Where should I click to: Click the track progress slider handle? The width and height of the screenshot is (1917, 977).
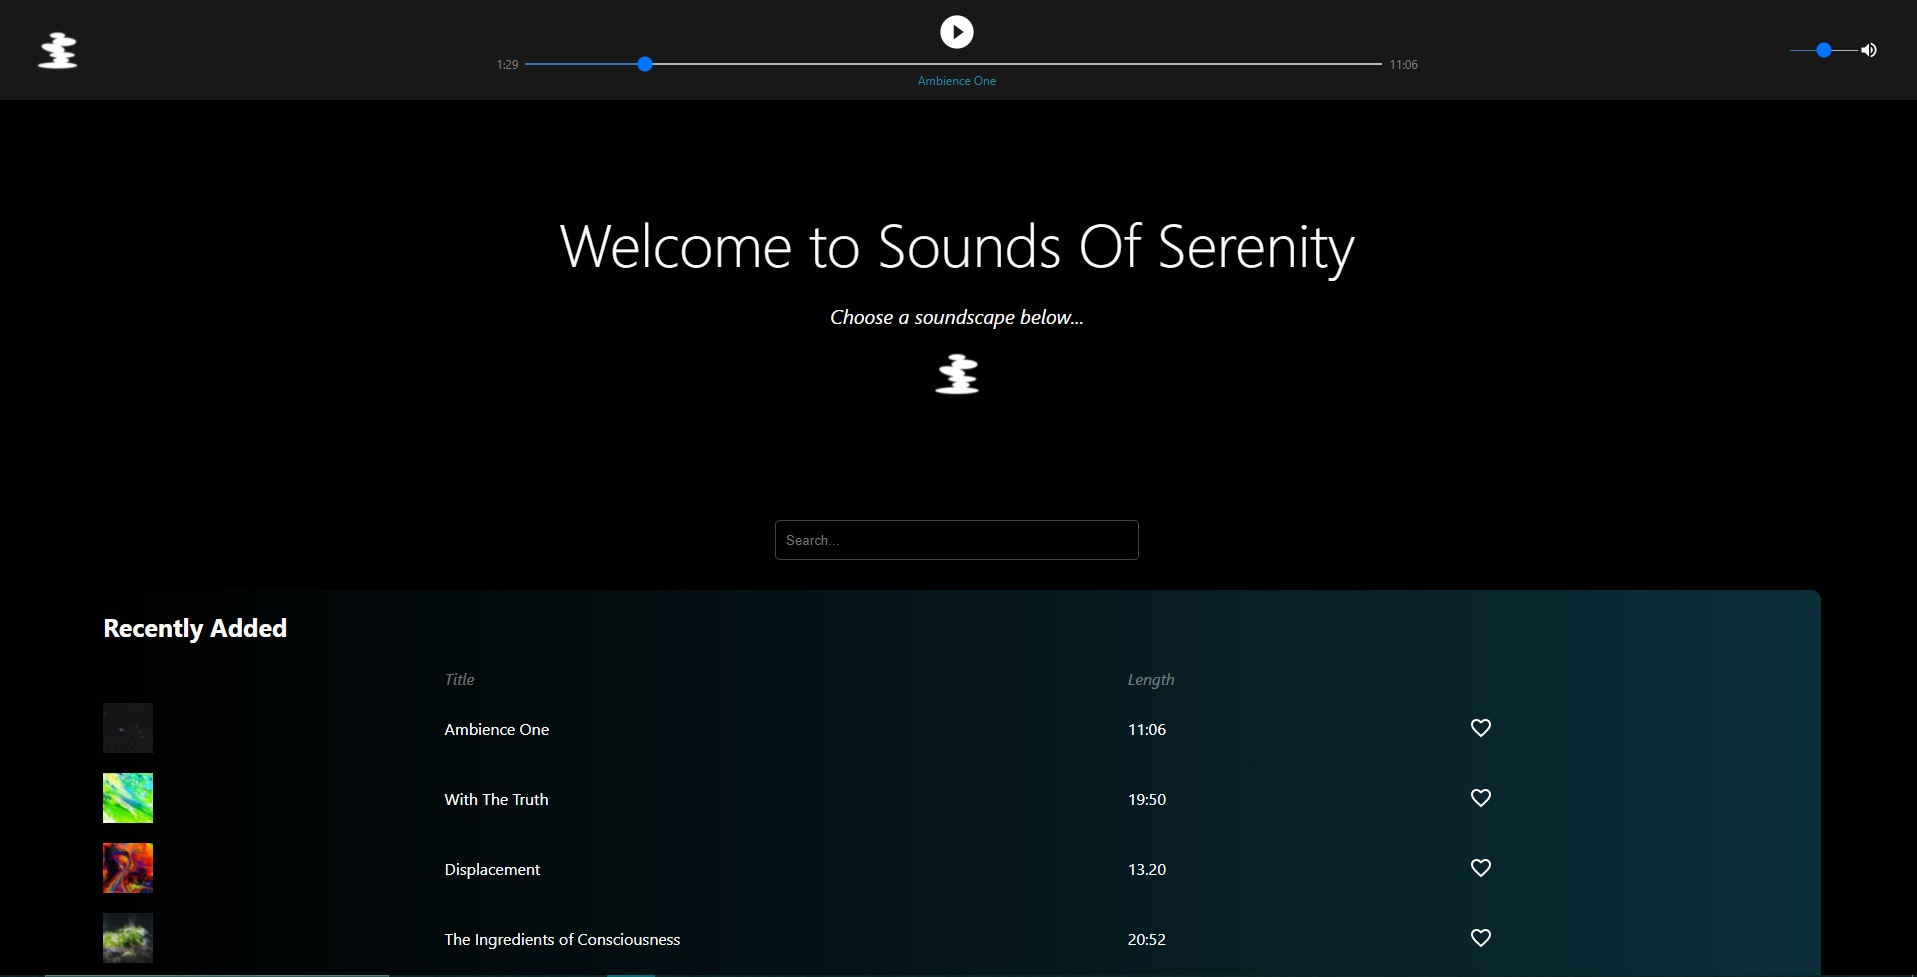(x=645, y=64)
